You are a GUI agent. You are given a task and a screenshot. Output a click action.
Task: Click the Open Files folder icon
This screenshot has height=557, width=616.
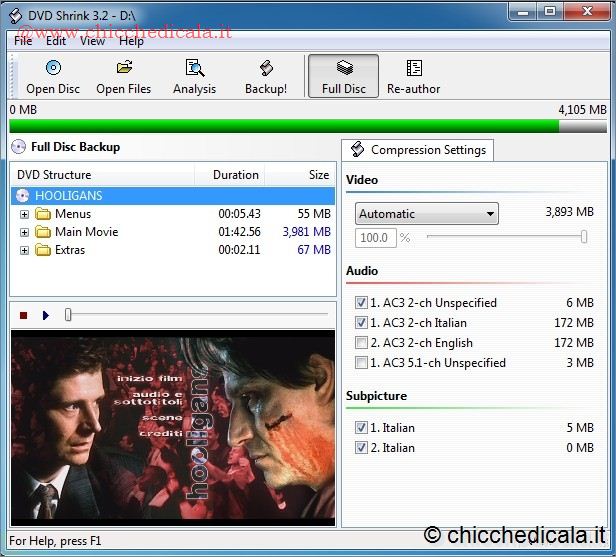[124, 68]
